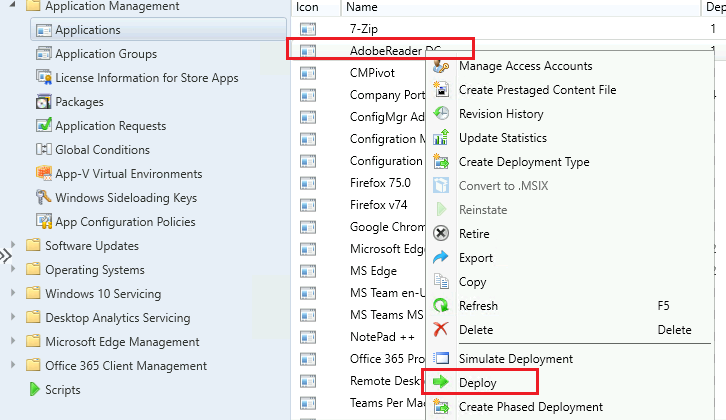Click the Windows Sideloading Keys icon
Viewport: 726px width, 420px height.
[x=44, y=197]
